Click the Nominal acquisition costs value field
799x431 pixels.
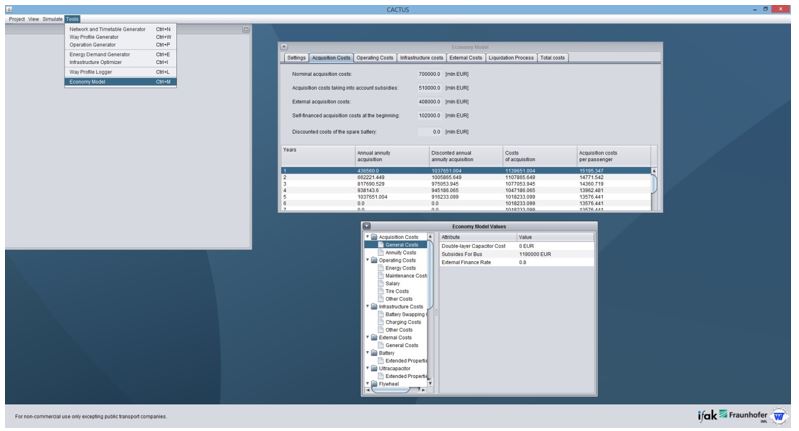(x=428, y=75)
